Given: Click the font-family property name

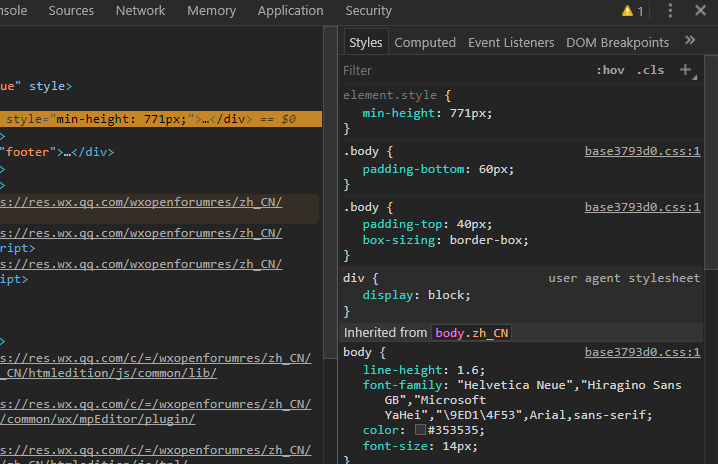Looking at the screenshot, I should [403, 385].
